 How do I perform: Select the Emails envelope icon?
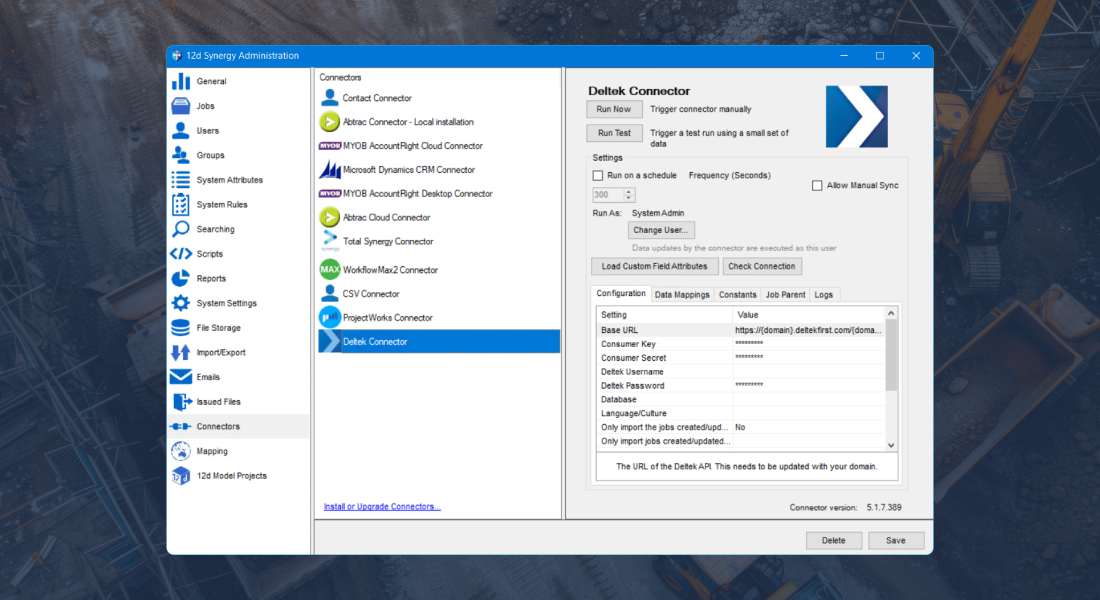180,377
